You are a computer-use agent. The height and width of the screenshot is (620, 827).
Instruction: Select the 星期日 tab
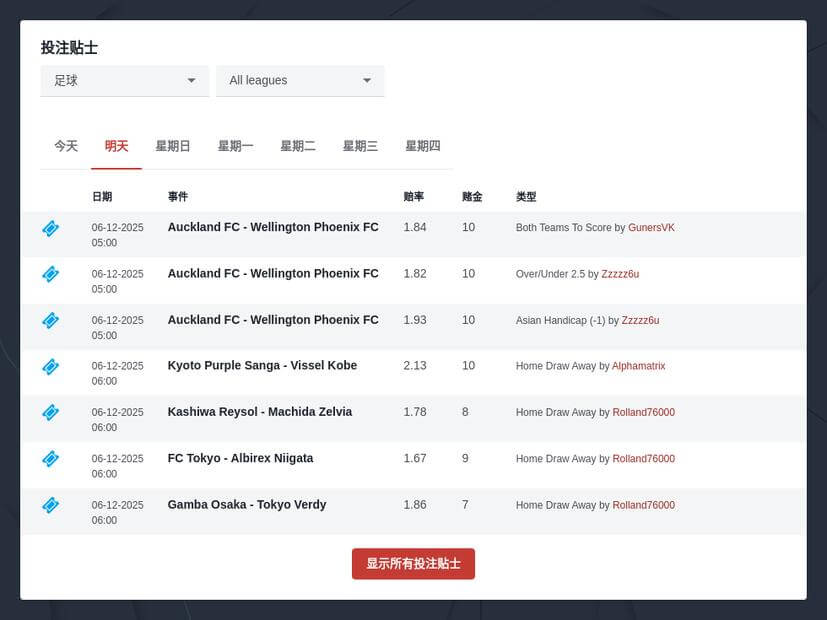174,145
